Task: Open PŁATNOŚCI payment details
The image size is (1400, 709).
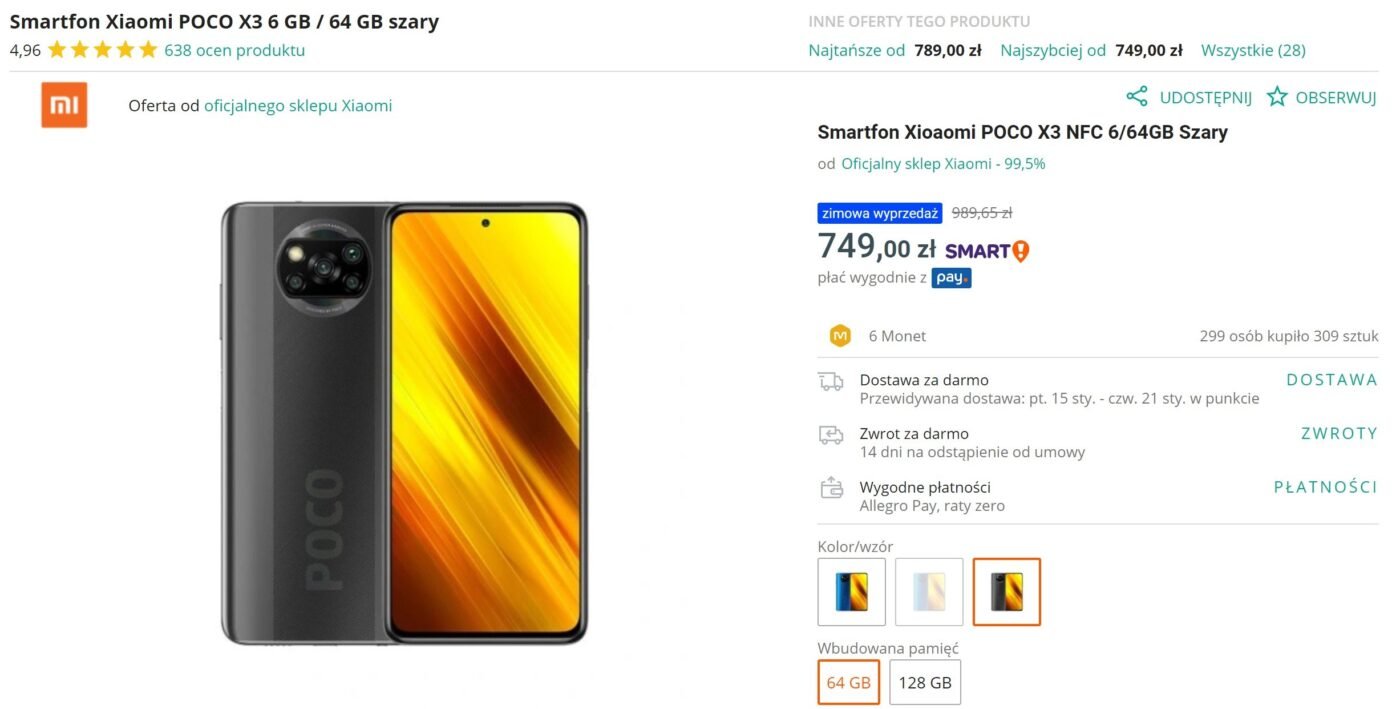Action: (1325, 487)
